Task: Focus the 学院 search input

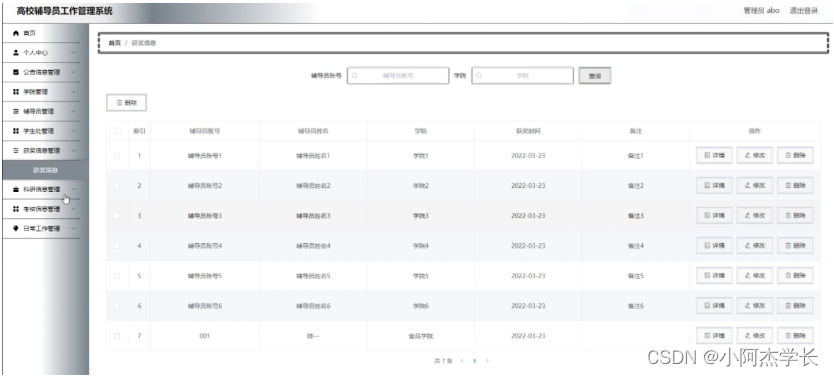Action: (522, 76)
